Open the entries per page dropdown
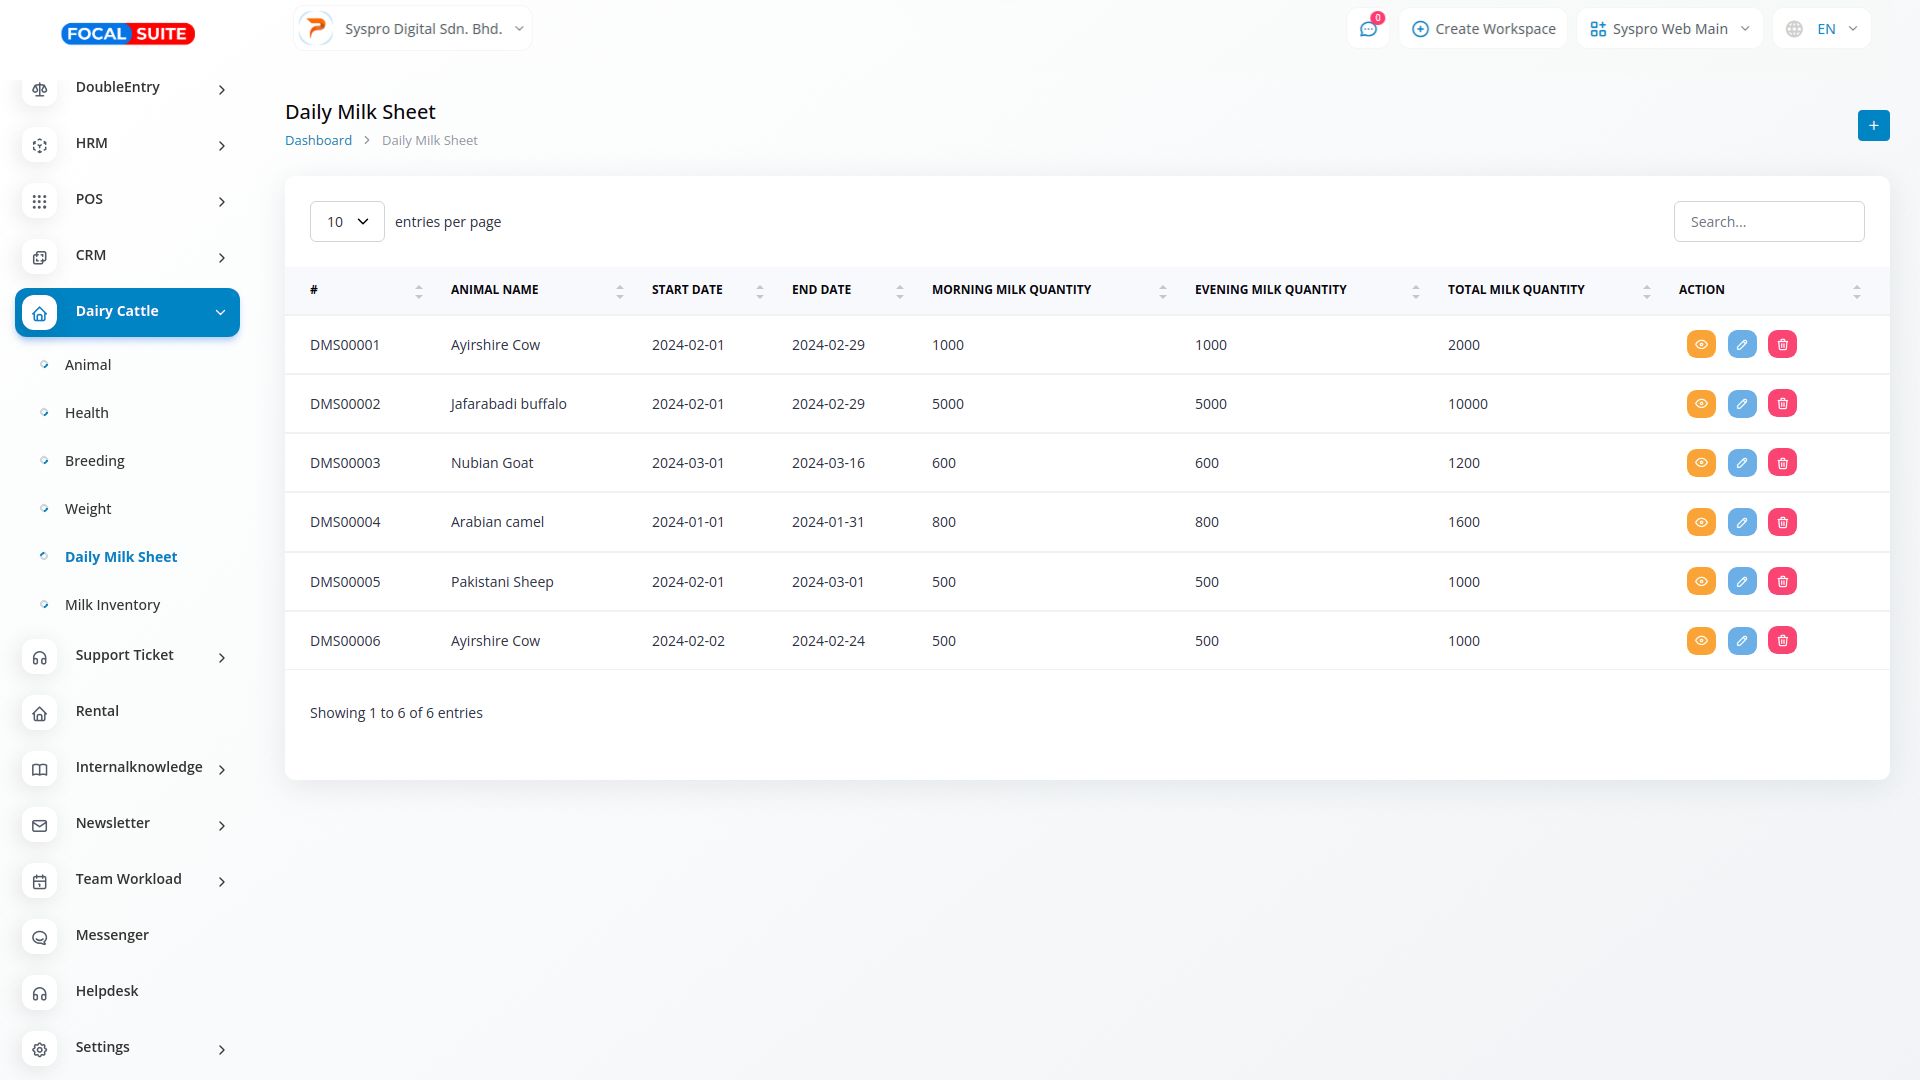This screenshot has width=1920, height=1080. pyautogui.click(x=347, y=222)
